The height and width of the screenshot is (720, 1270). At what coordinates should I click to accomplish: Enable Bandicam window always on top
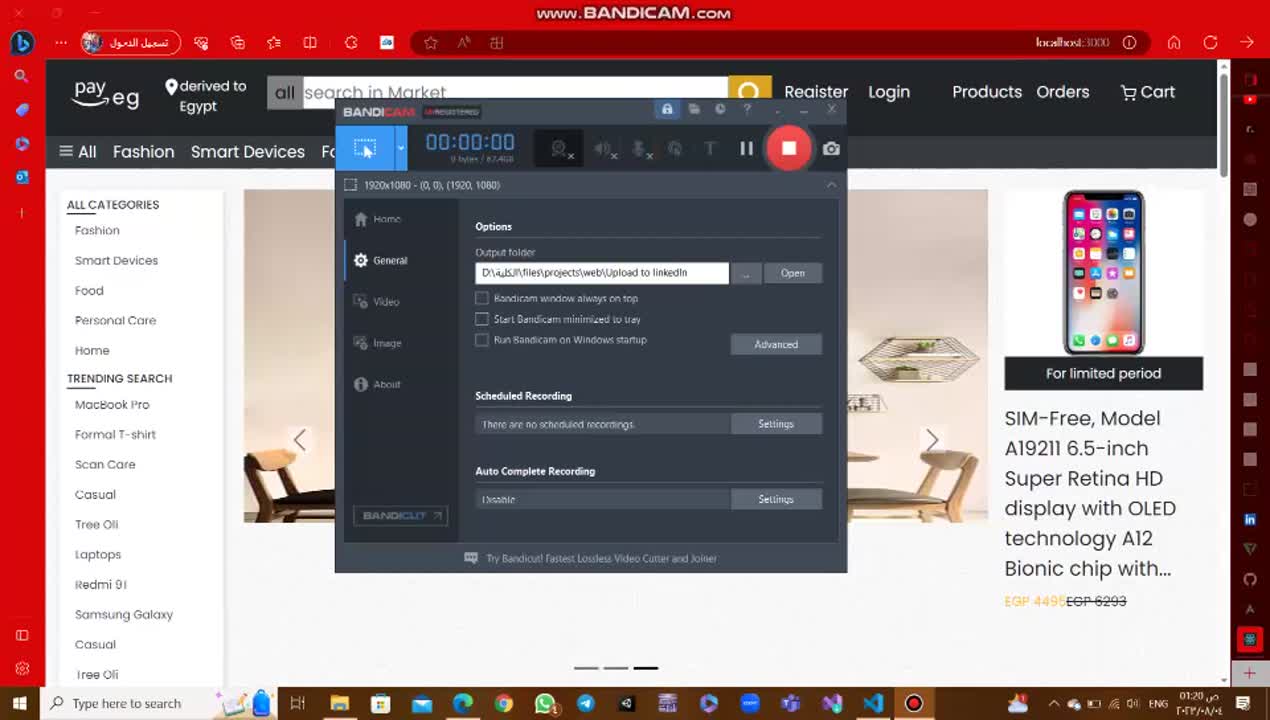tap(482, 298)
